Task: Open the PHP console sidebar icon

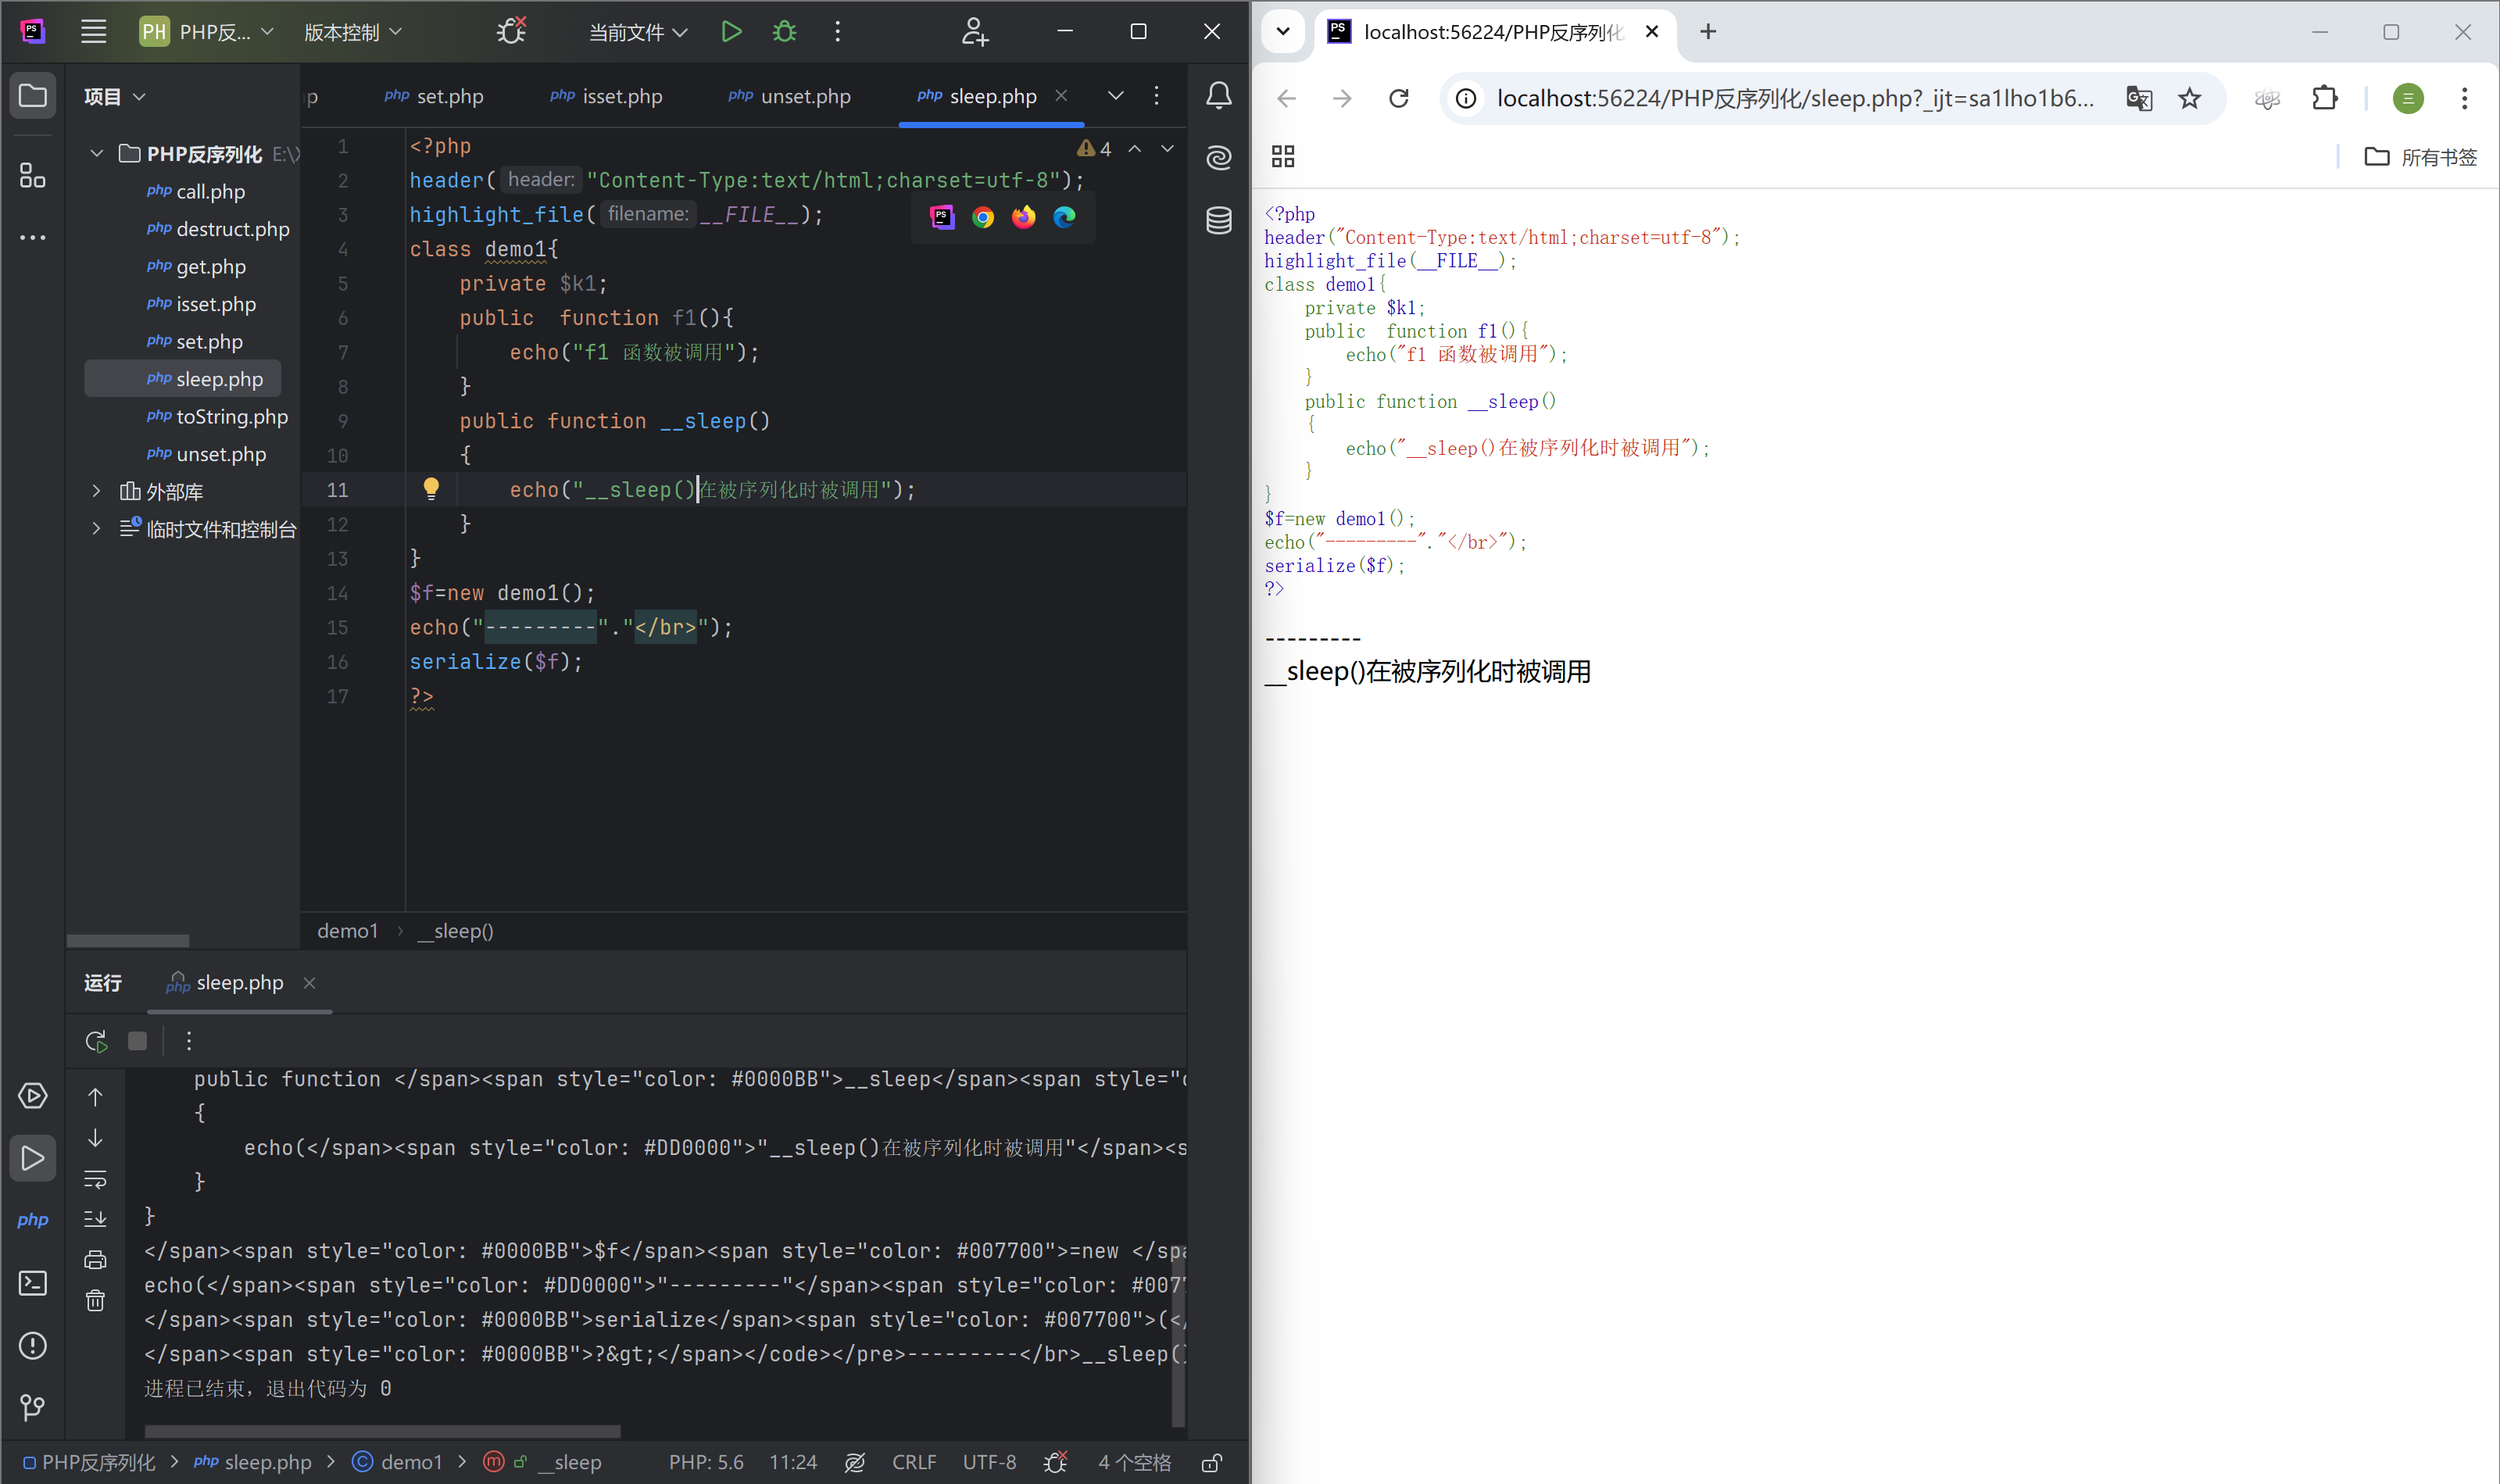Action: 33,1220
